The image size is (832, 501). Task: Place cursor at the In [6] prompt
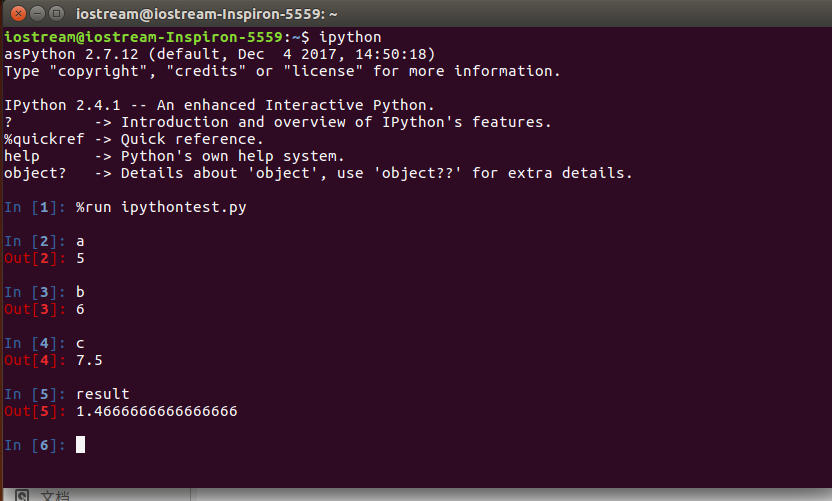[x=34, y=445]
